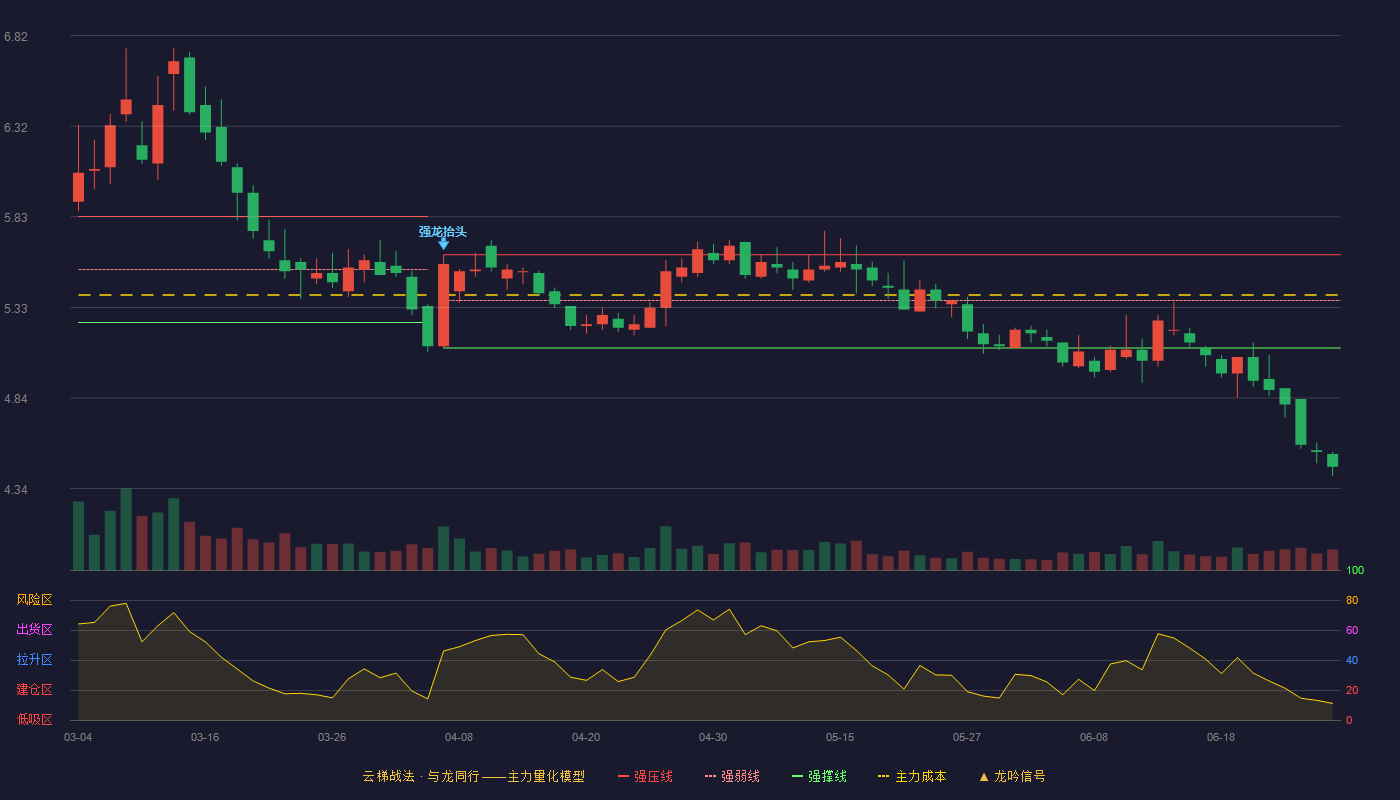1400x800 pixels.
Task: Toggle the 强弱线 legend series
Action: (x=732, y=776)
